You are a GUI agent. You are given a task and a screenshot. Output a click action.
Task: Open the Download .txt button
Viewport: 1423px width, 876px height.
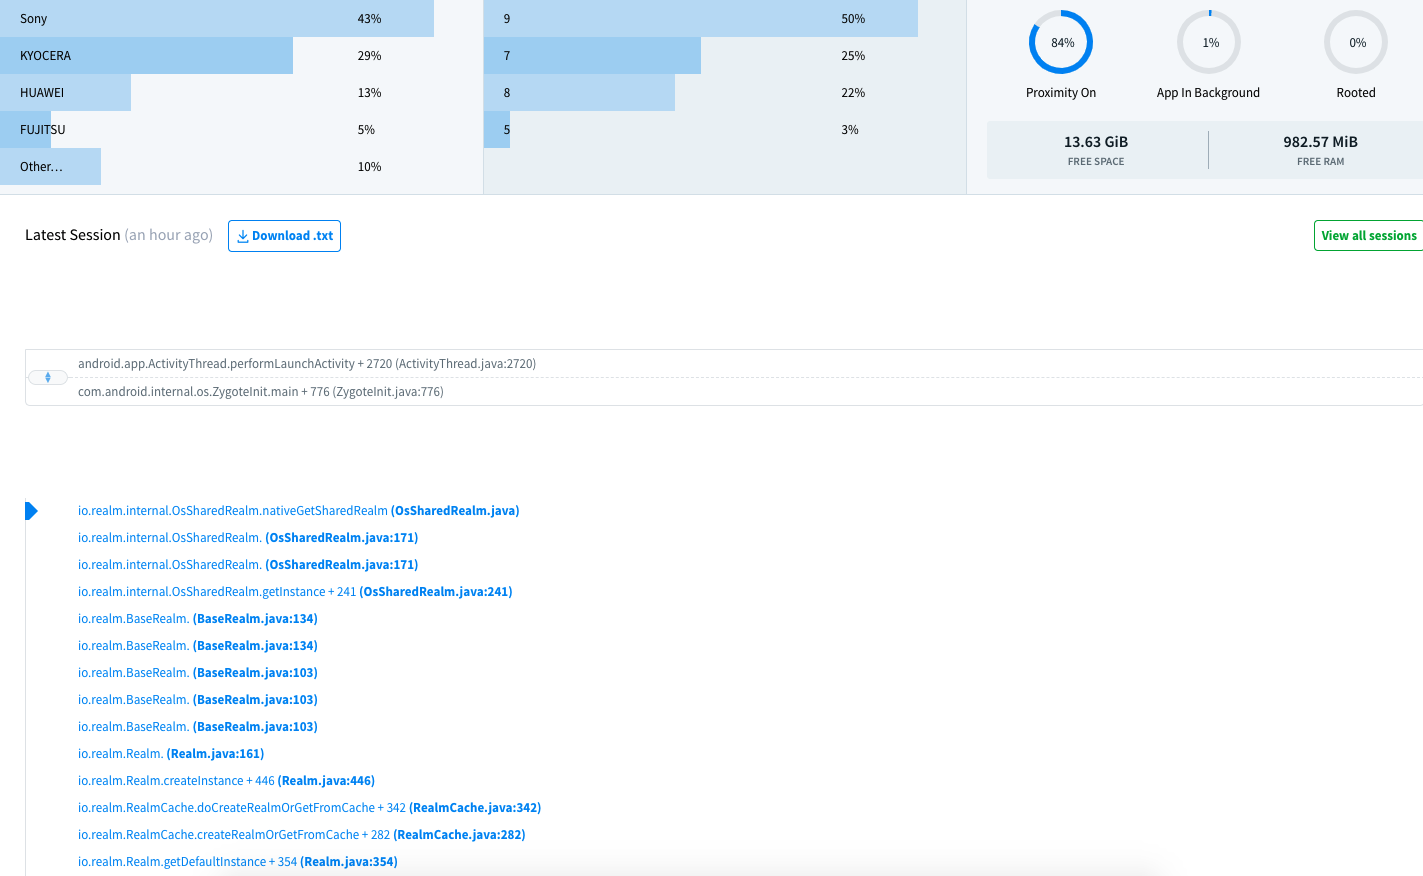point(284,236)
